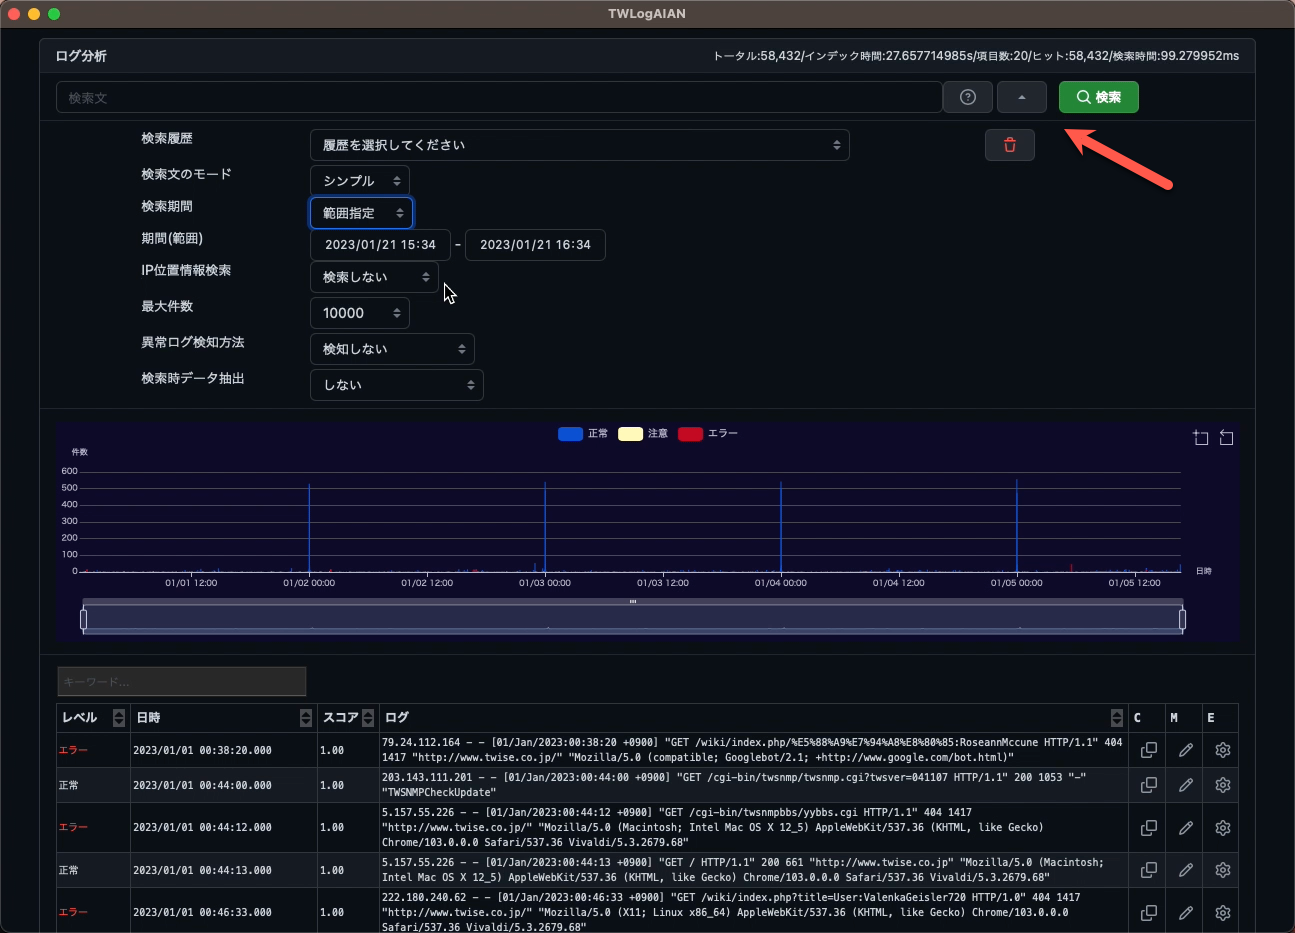
Task: Open the 異常ログ検知方法 dropdown
Action: coord(392,349)
